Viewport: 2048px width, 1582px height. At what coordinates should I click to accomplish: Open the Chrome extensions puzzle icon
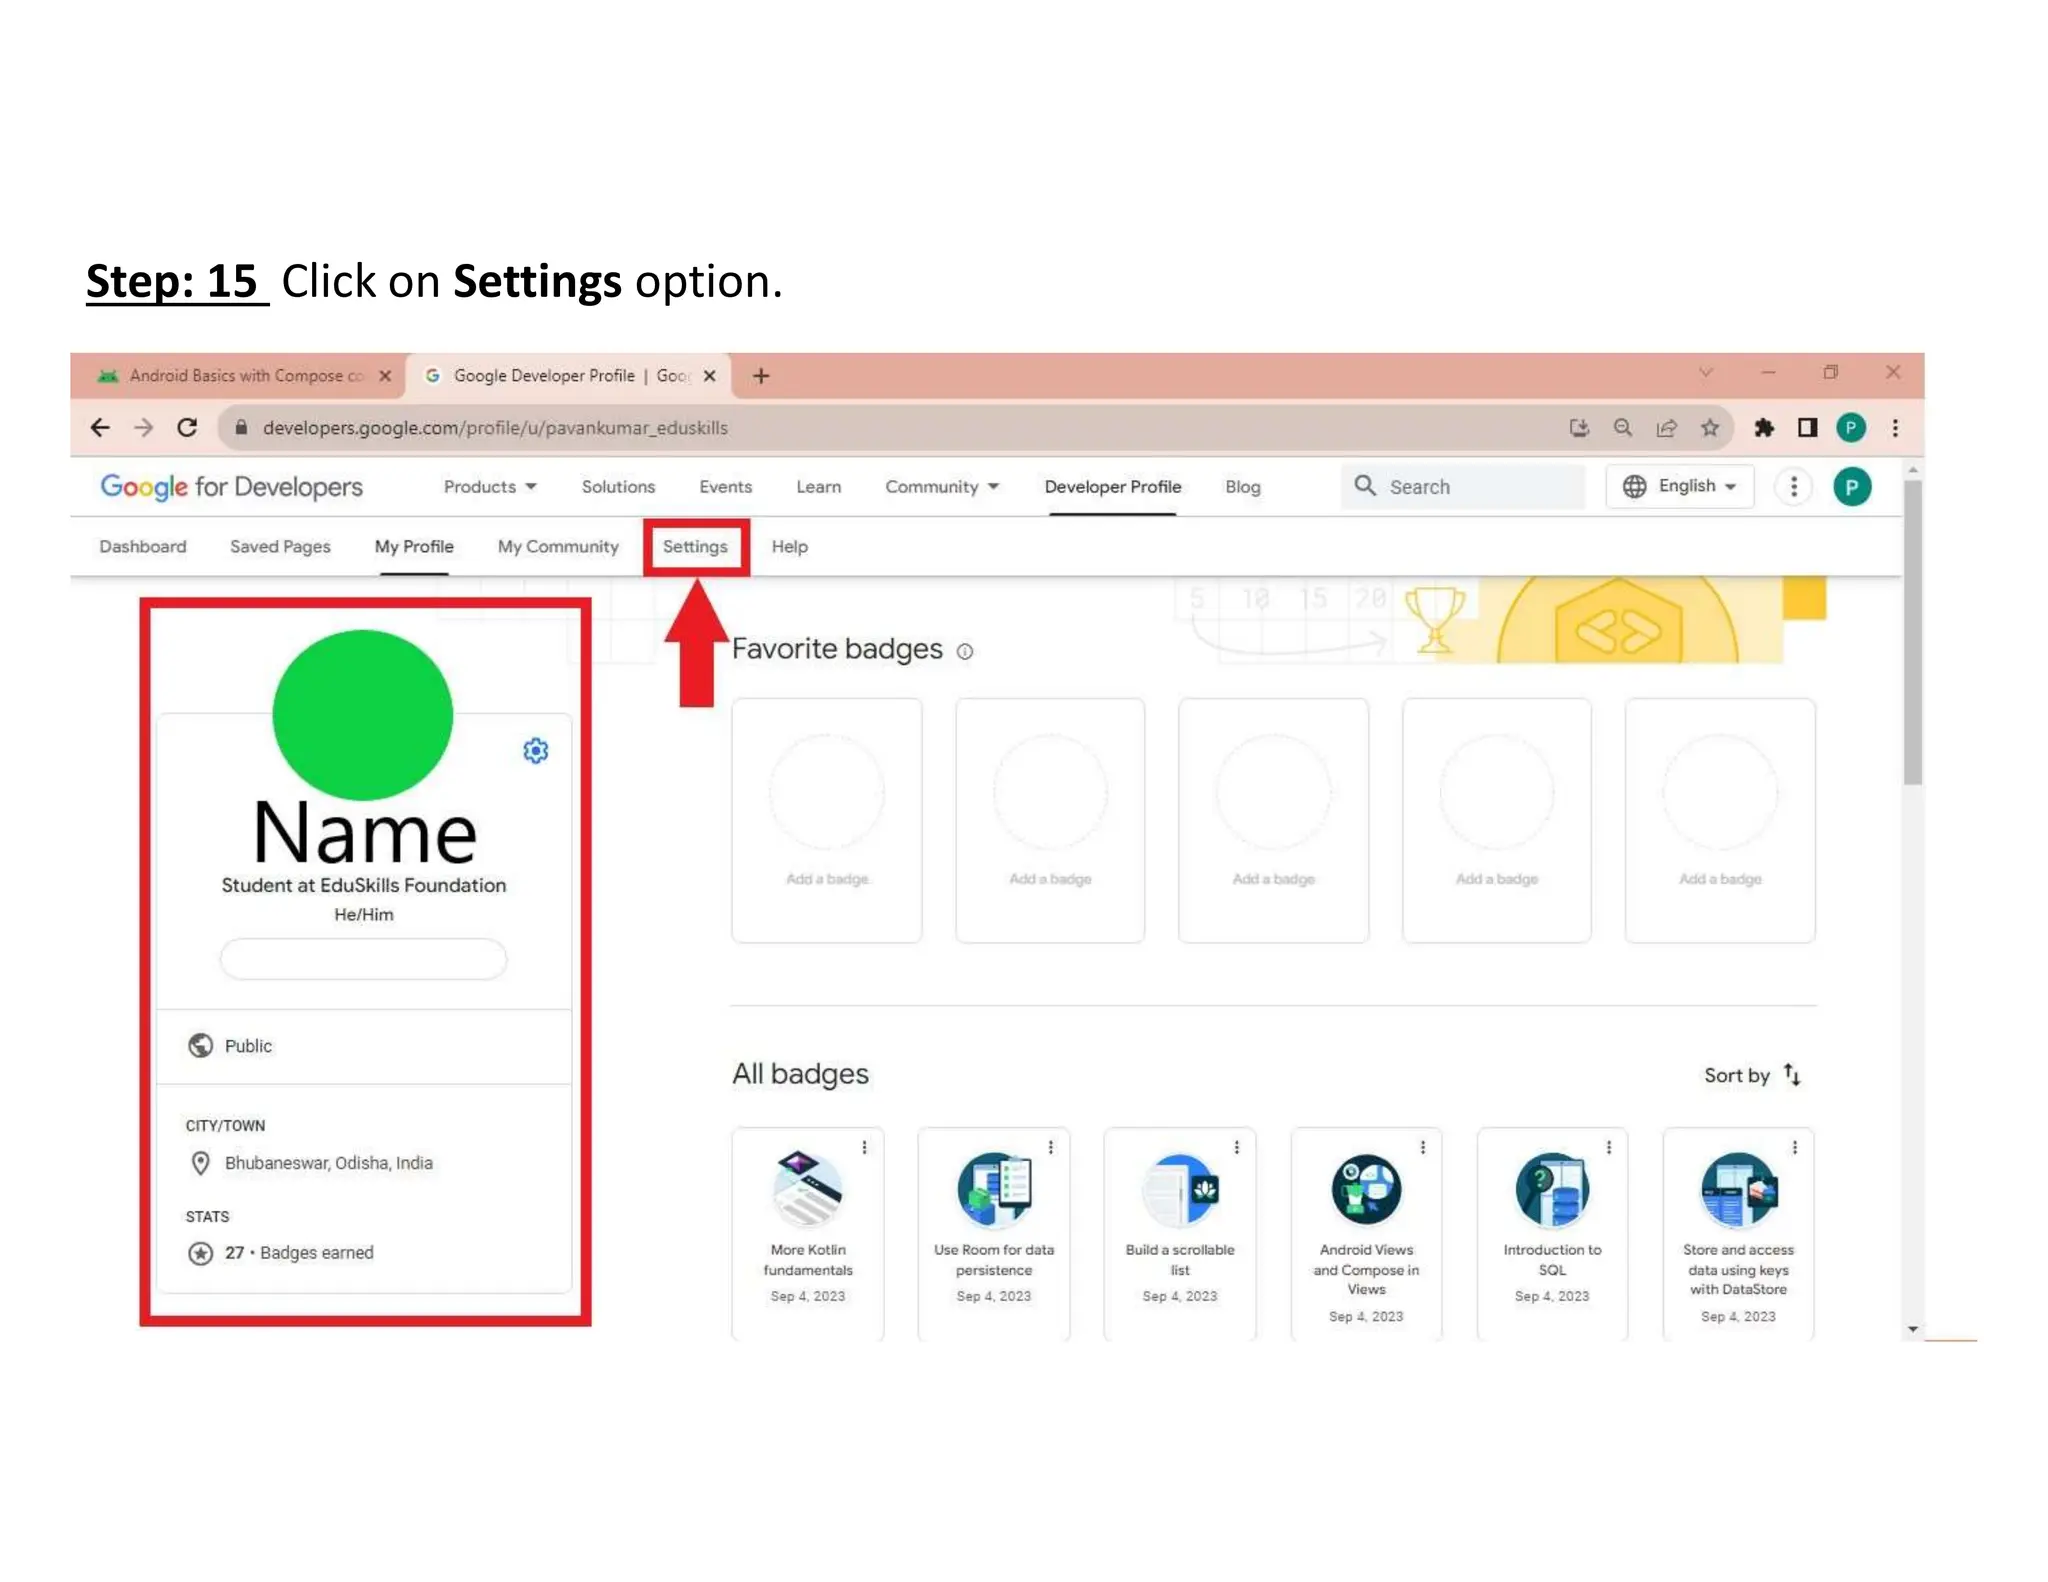pos(1764,428)
